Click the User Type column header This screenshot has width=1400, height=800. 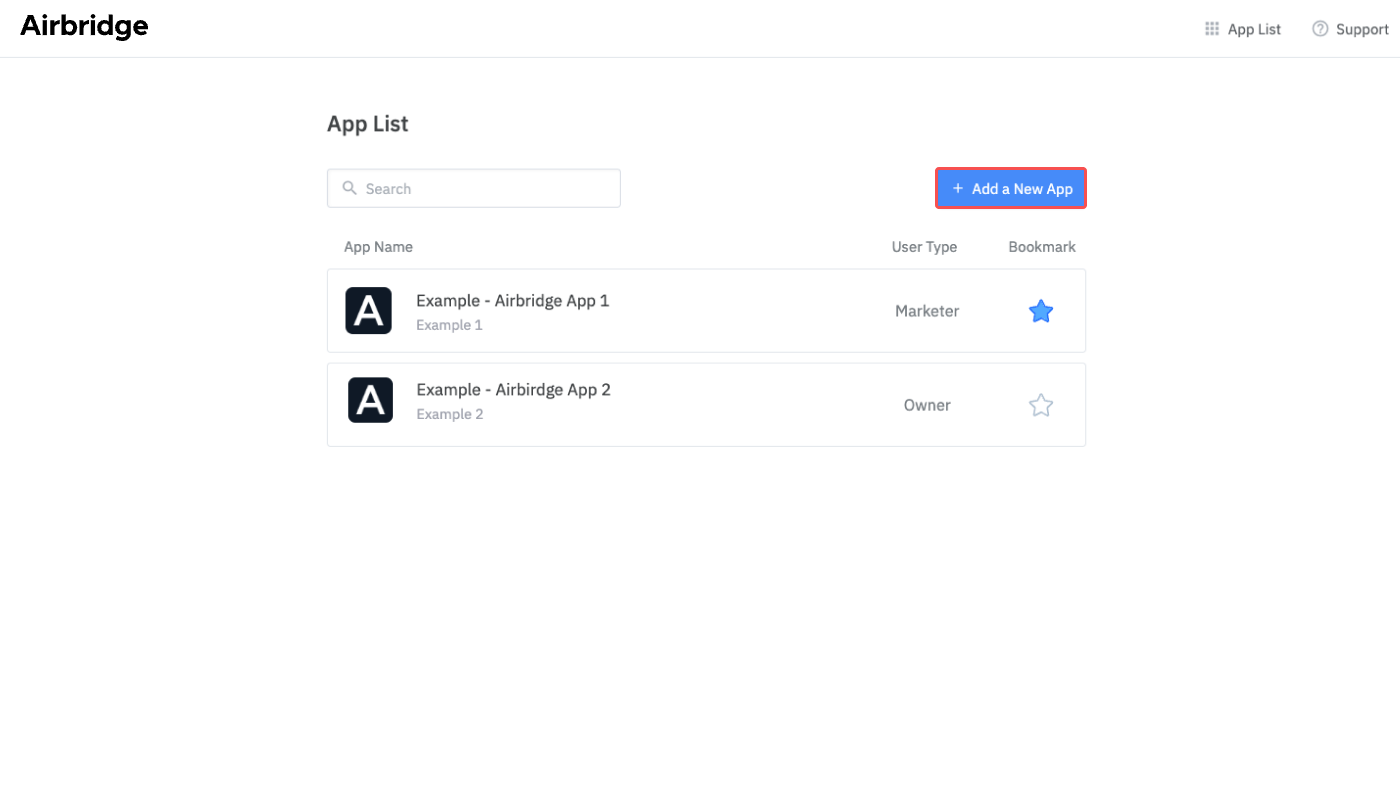coord(924,247)
